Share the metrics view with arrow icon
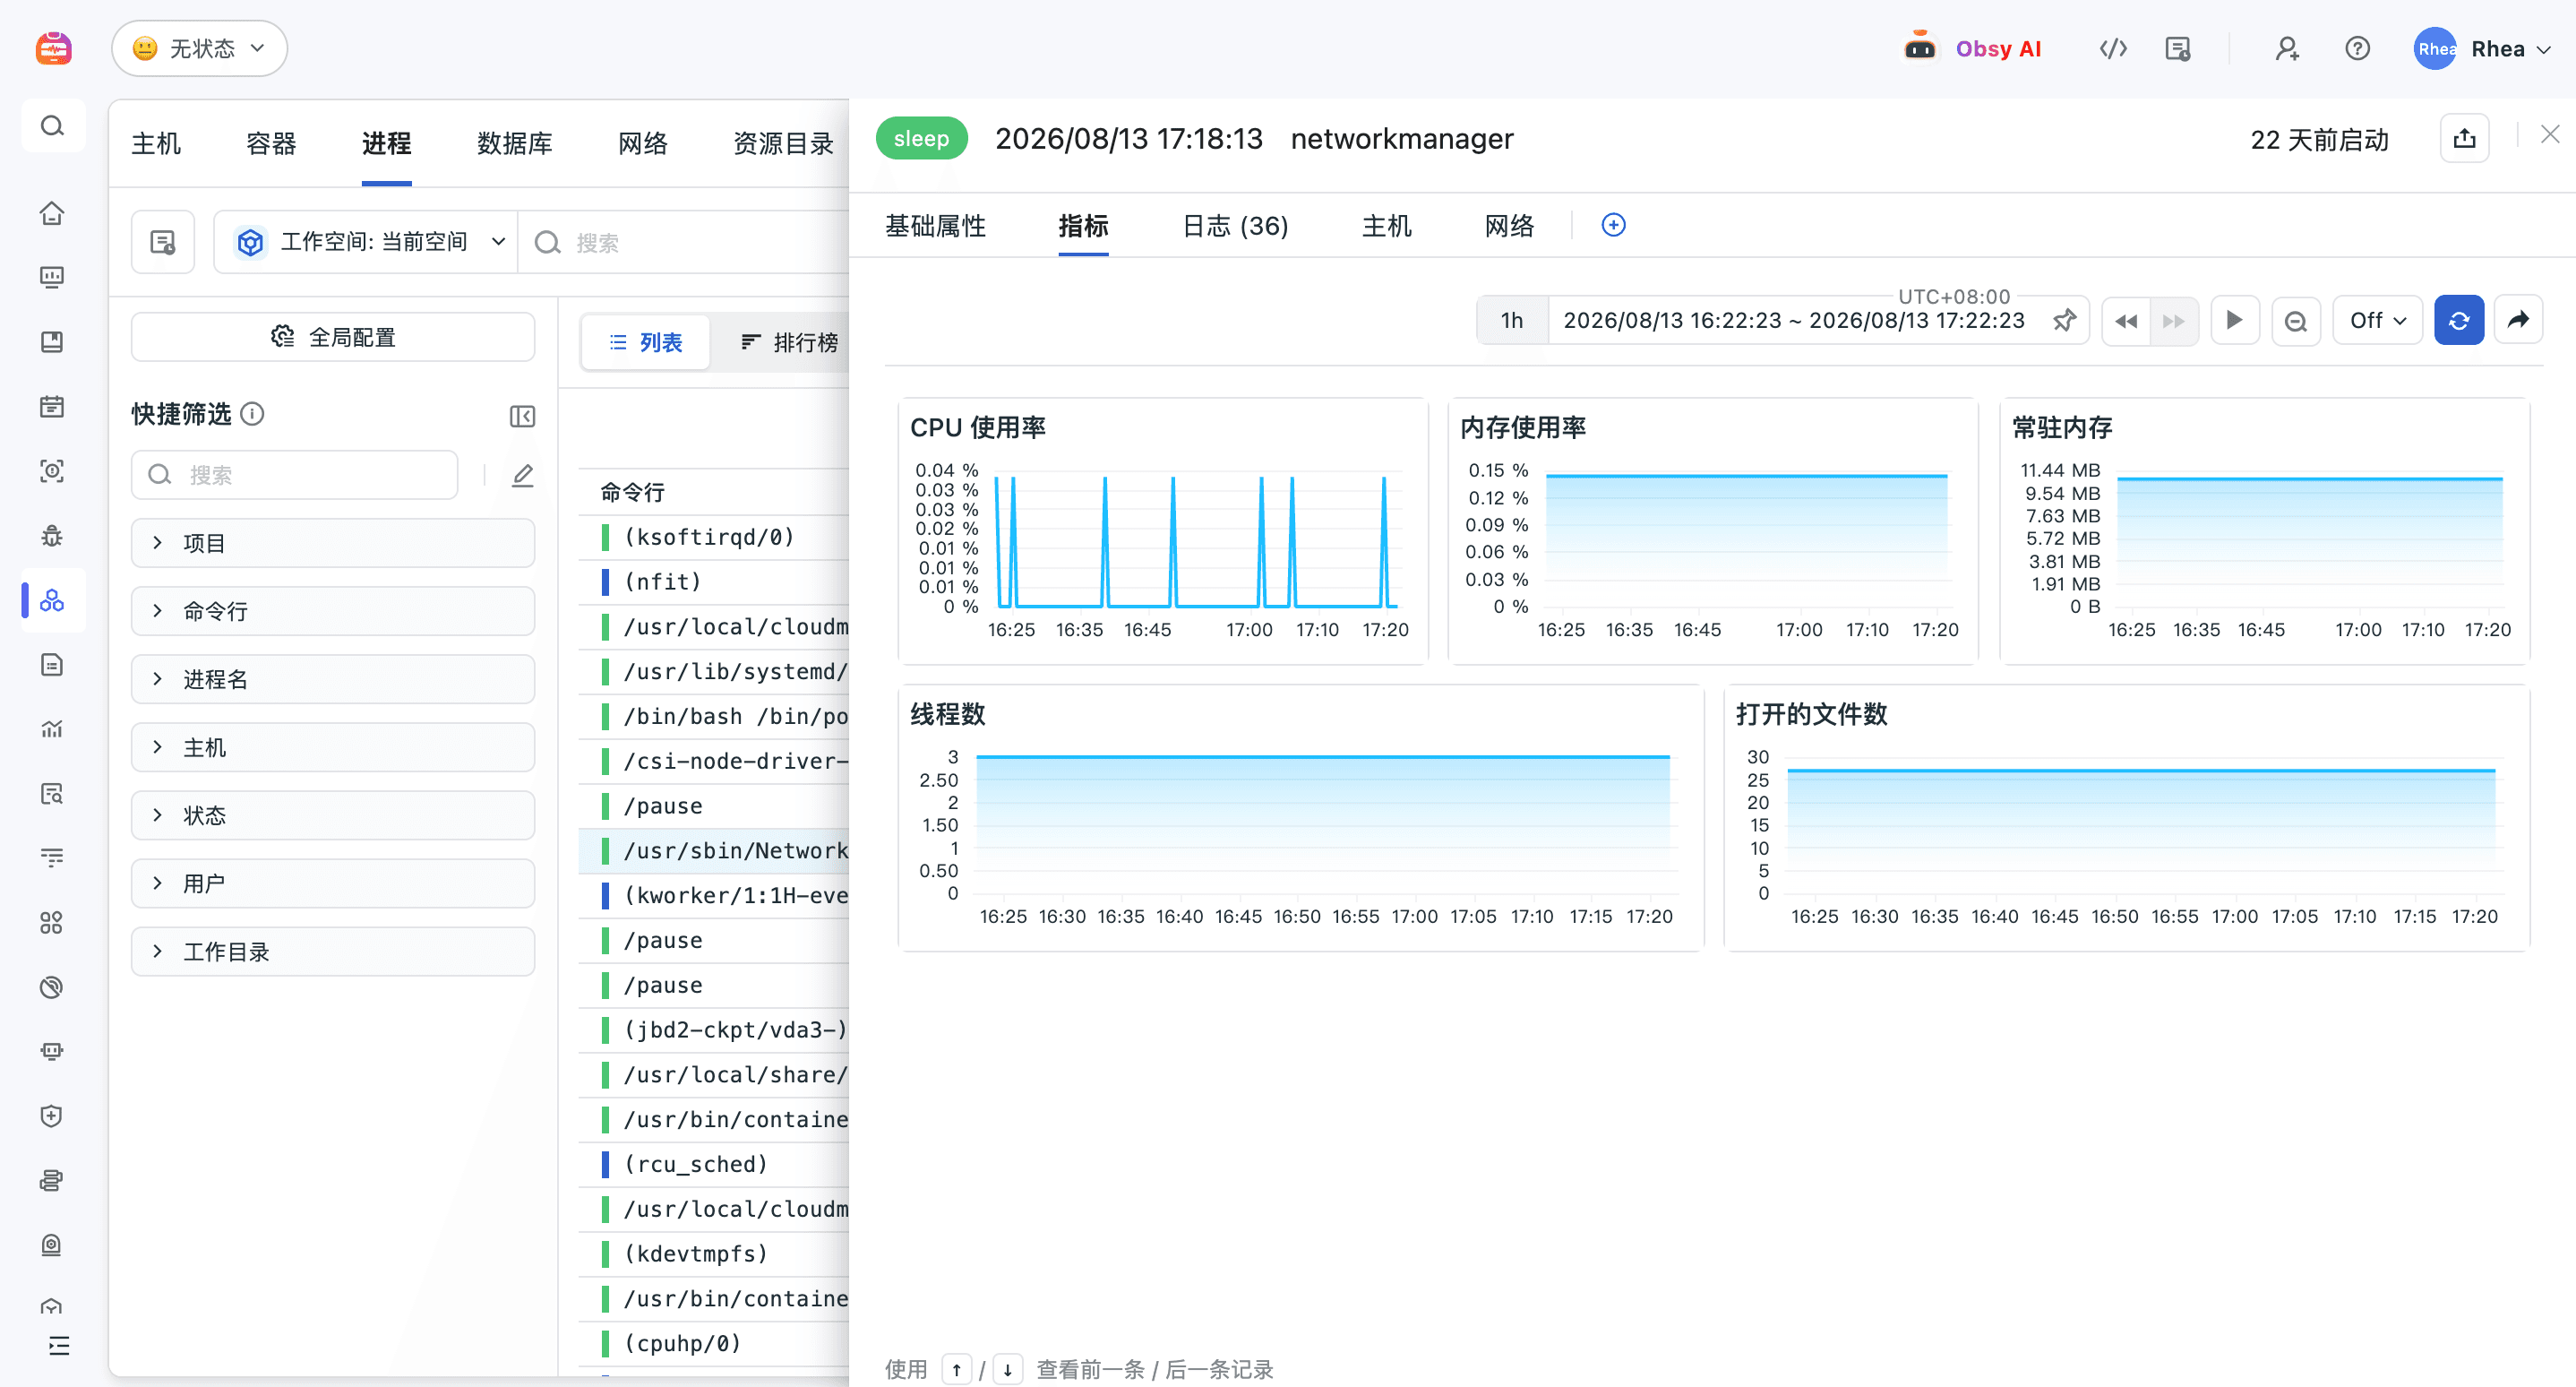Viewport: 2576px width, 1387px height. point(2517,320)
